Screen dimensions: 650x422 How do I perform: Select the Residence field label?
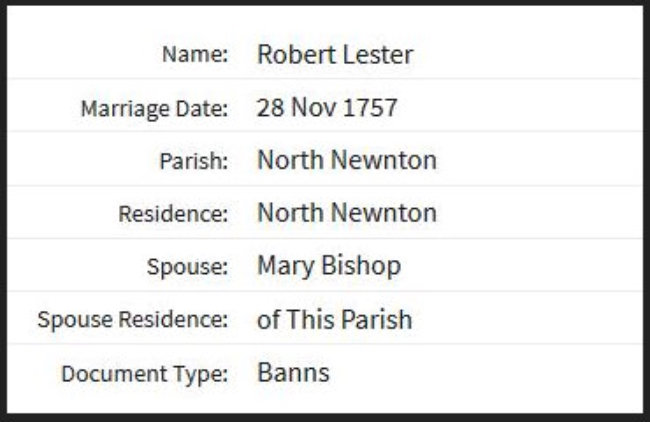[173, 214]
